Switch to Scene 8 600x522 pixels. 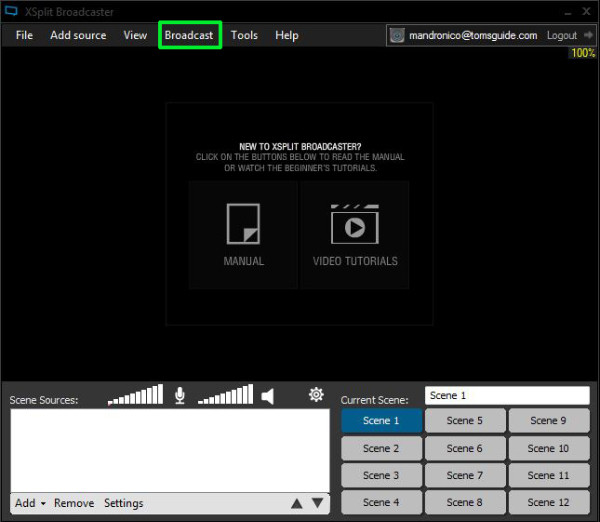point(465,502)
